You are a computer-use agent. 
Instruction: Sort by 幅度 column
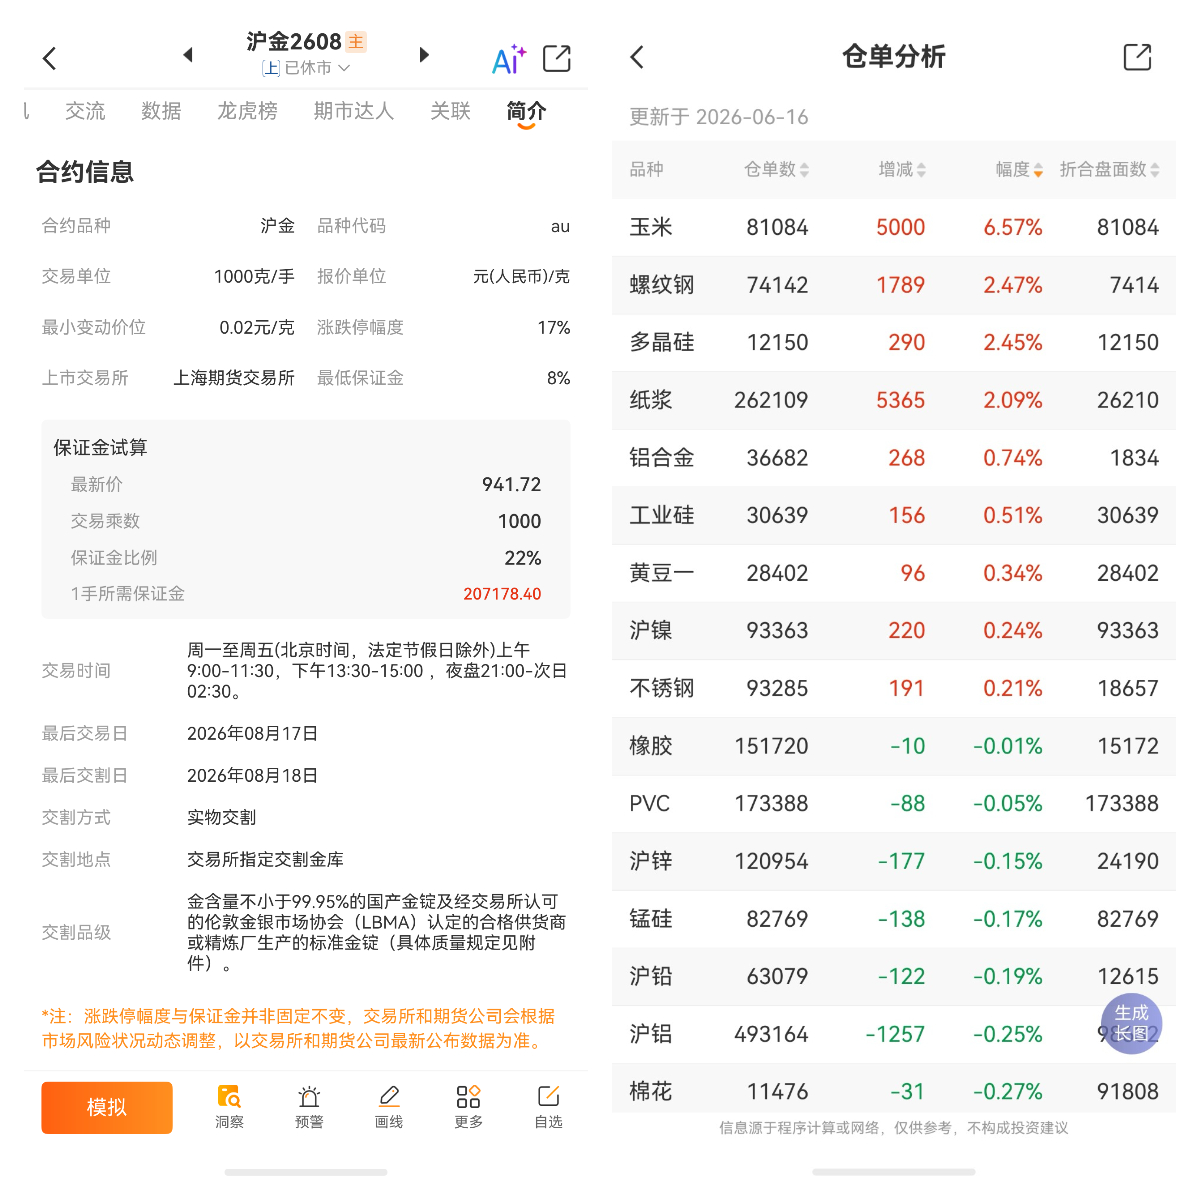[x=1019, y=170]
